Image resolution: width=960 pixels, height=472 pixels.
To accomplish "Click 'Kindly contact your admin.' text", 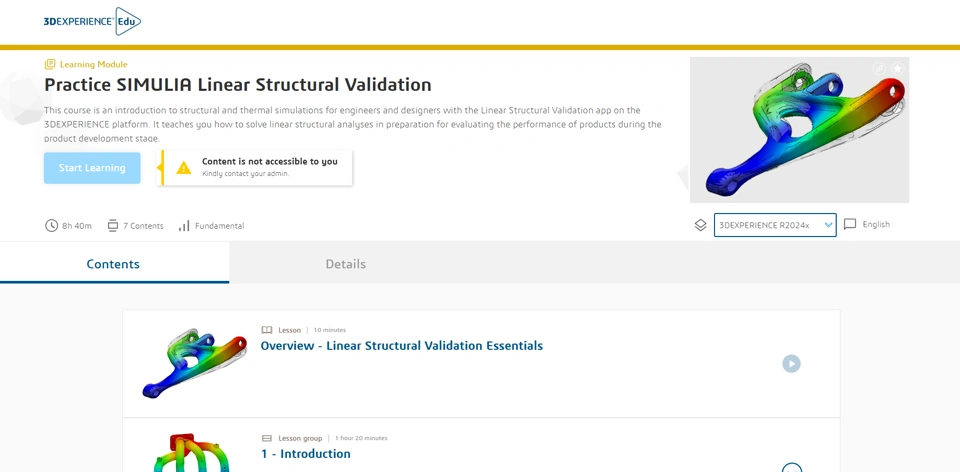I will pyautogui.click(x=245, y=174).
